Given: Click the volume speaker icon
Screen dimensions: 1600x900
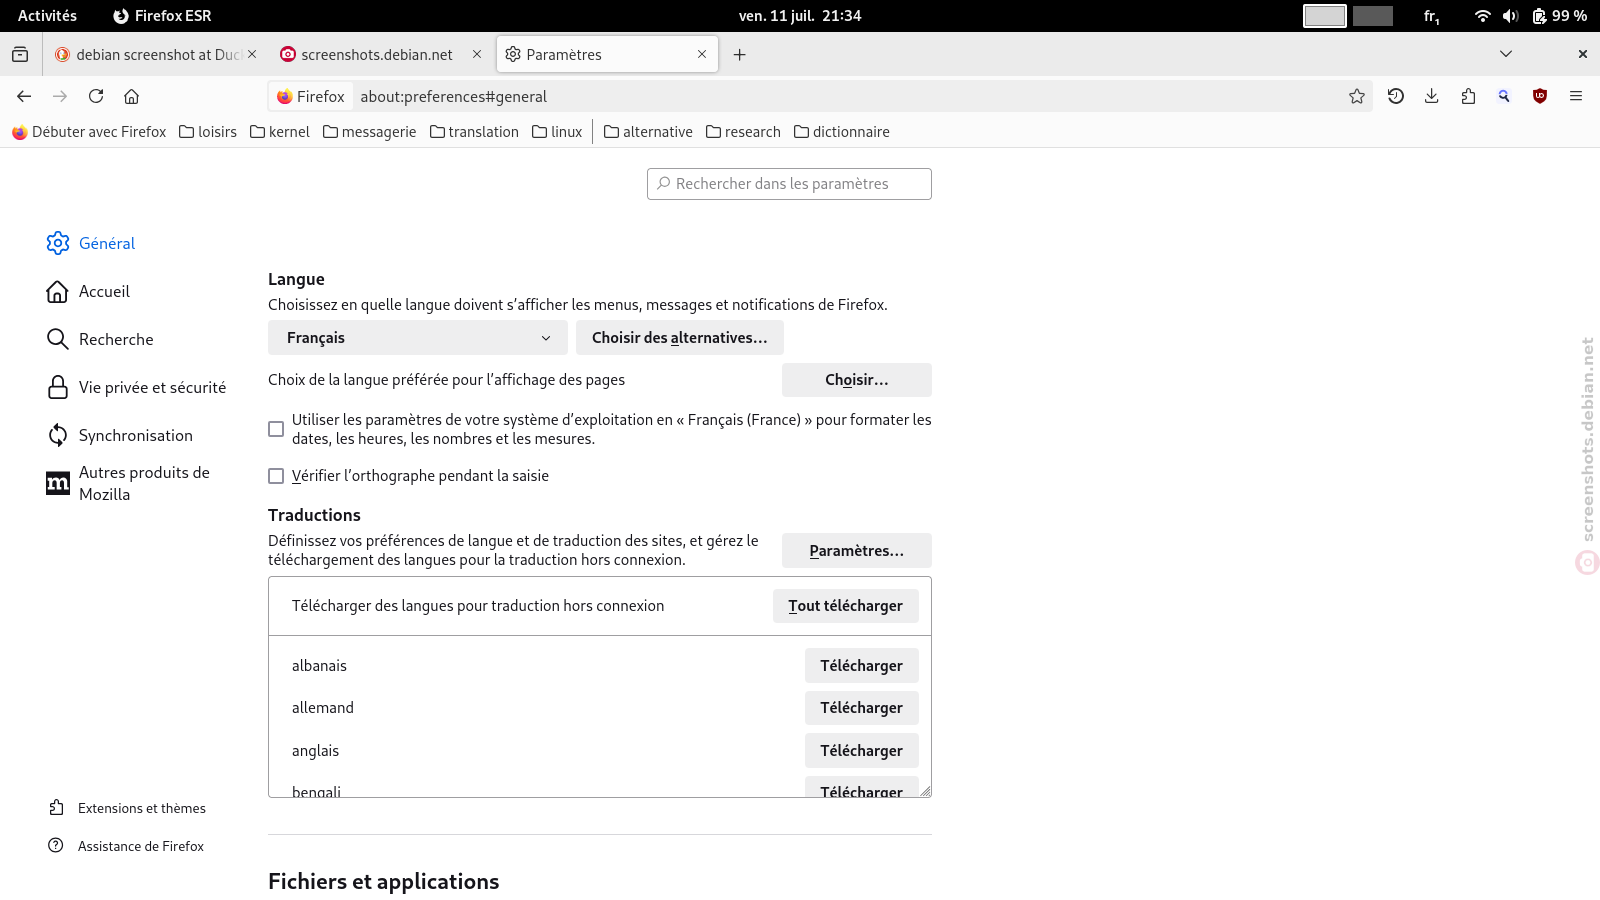Looking at the screenshot, I should (1510, 16).
